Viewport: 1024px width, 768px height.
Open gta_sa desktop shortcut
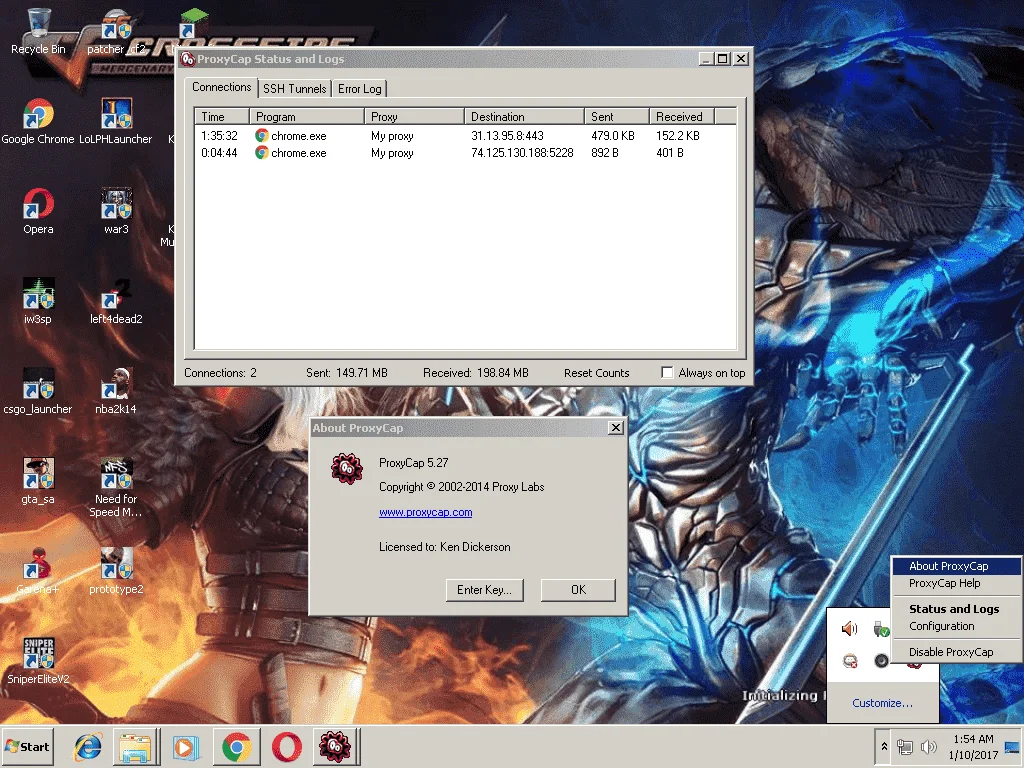click(x=38, y=482)
